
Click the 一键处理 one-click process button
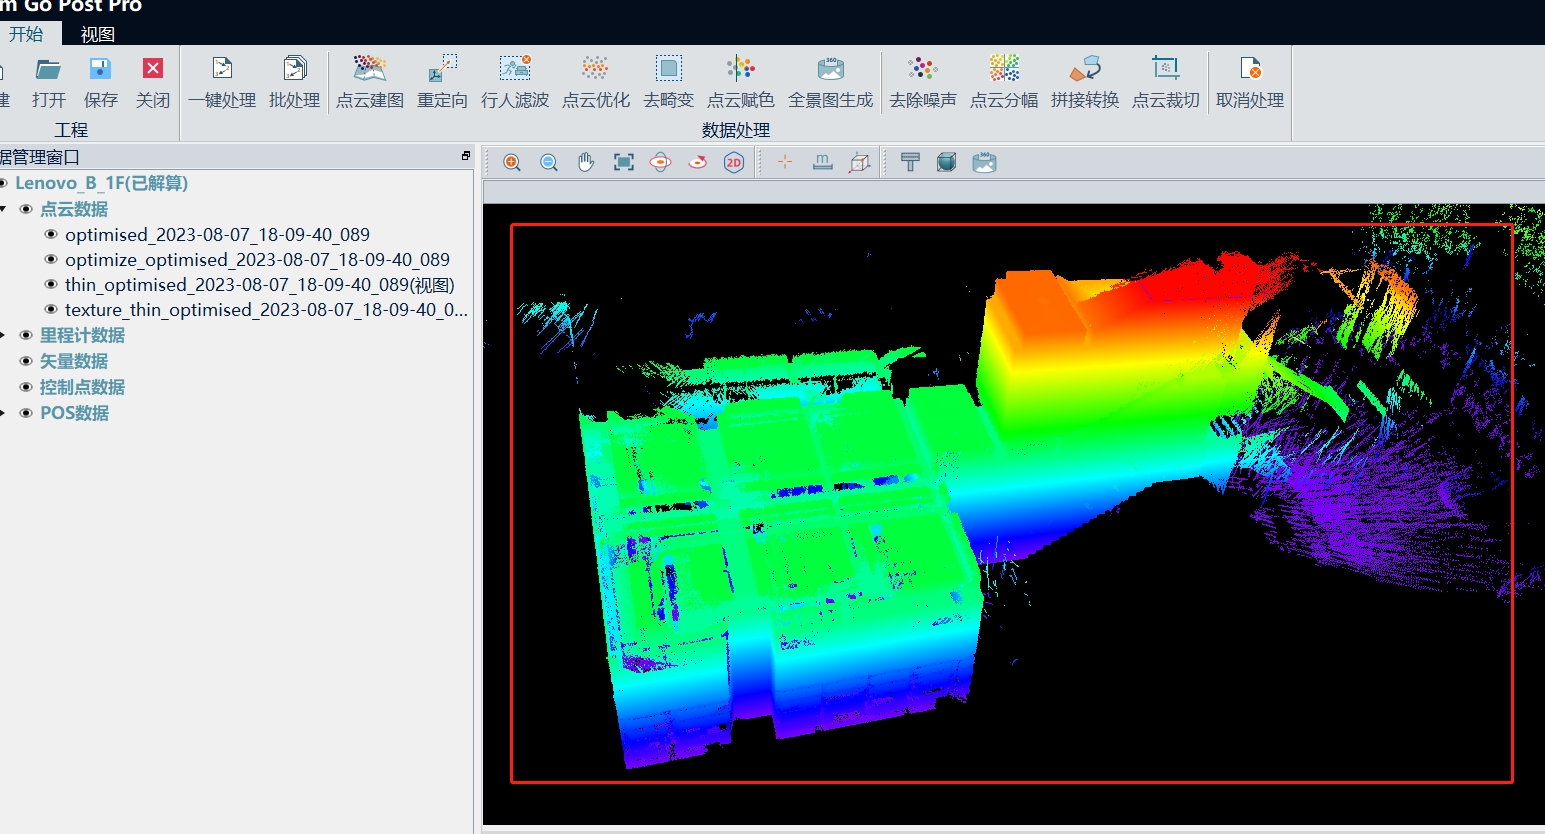(x=222, y=82)
